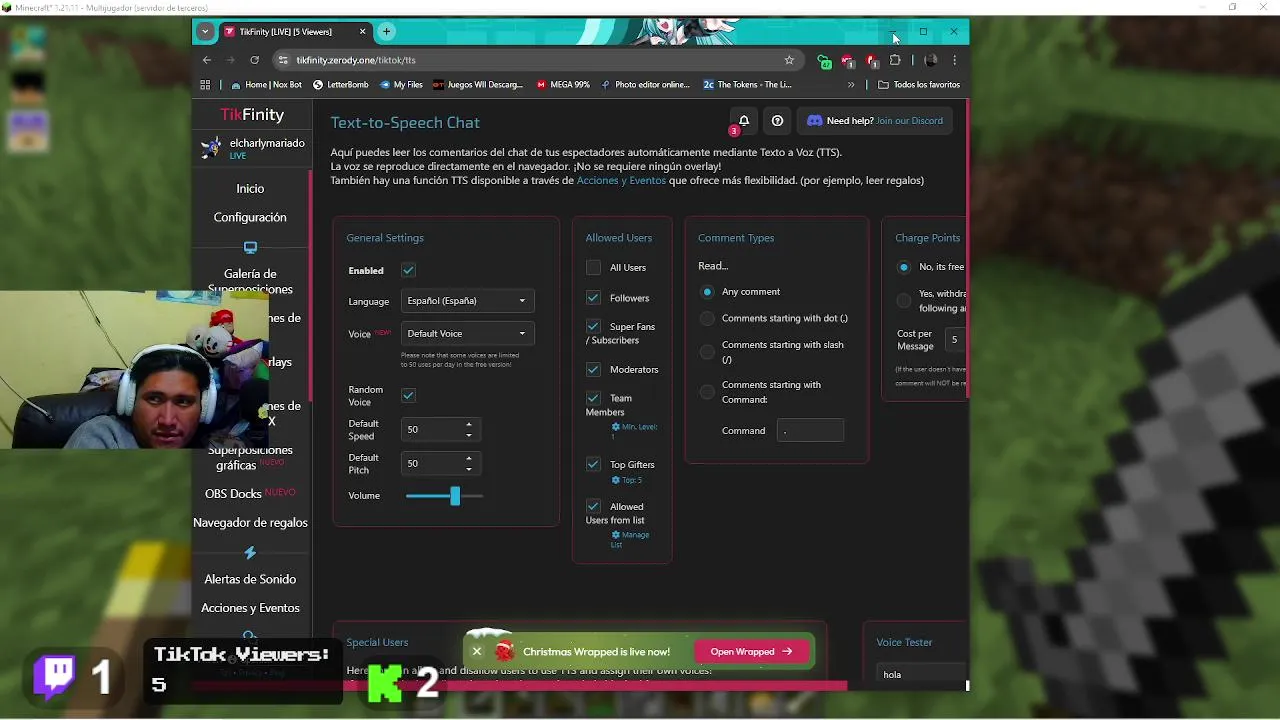The width and height of the screenshot is (1280, 720).
Task: Adjust the Volume slider handle
Action: point(455,496)
